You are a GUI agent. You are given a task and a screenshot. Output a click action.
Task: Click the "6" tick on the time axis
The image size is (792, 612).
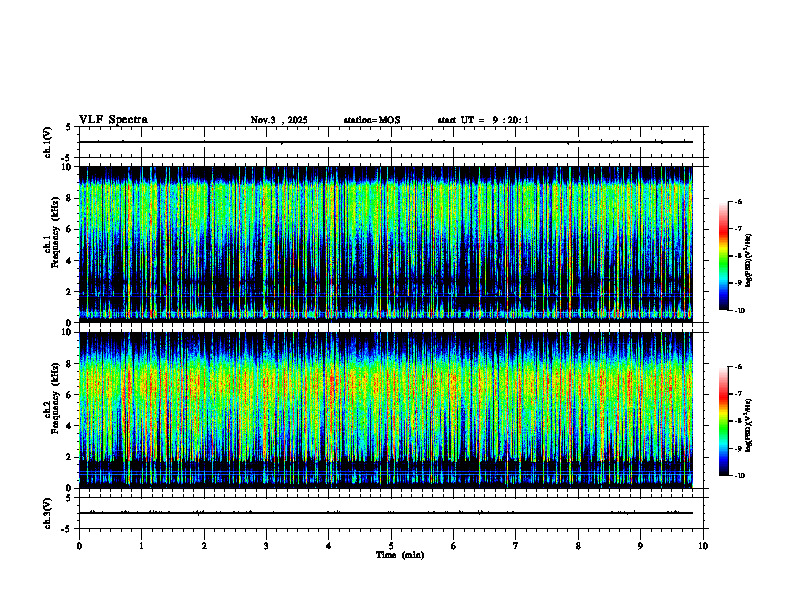click(x=454, y=546)
